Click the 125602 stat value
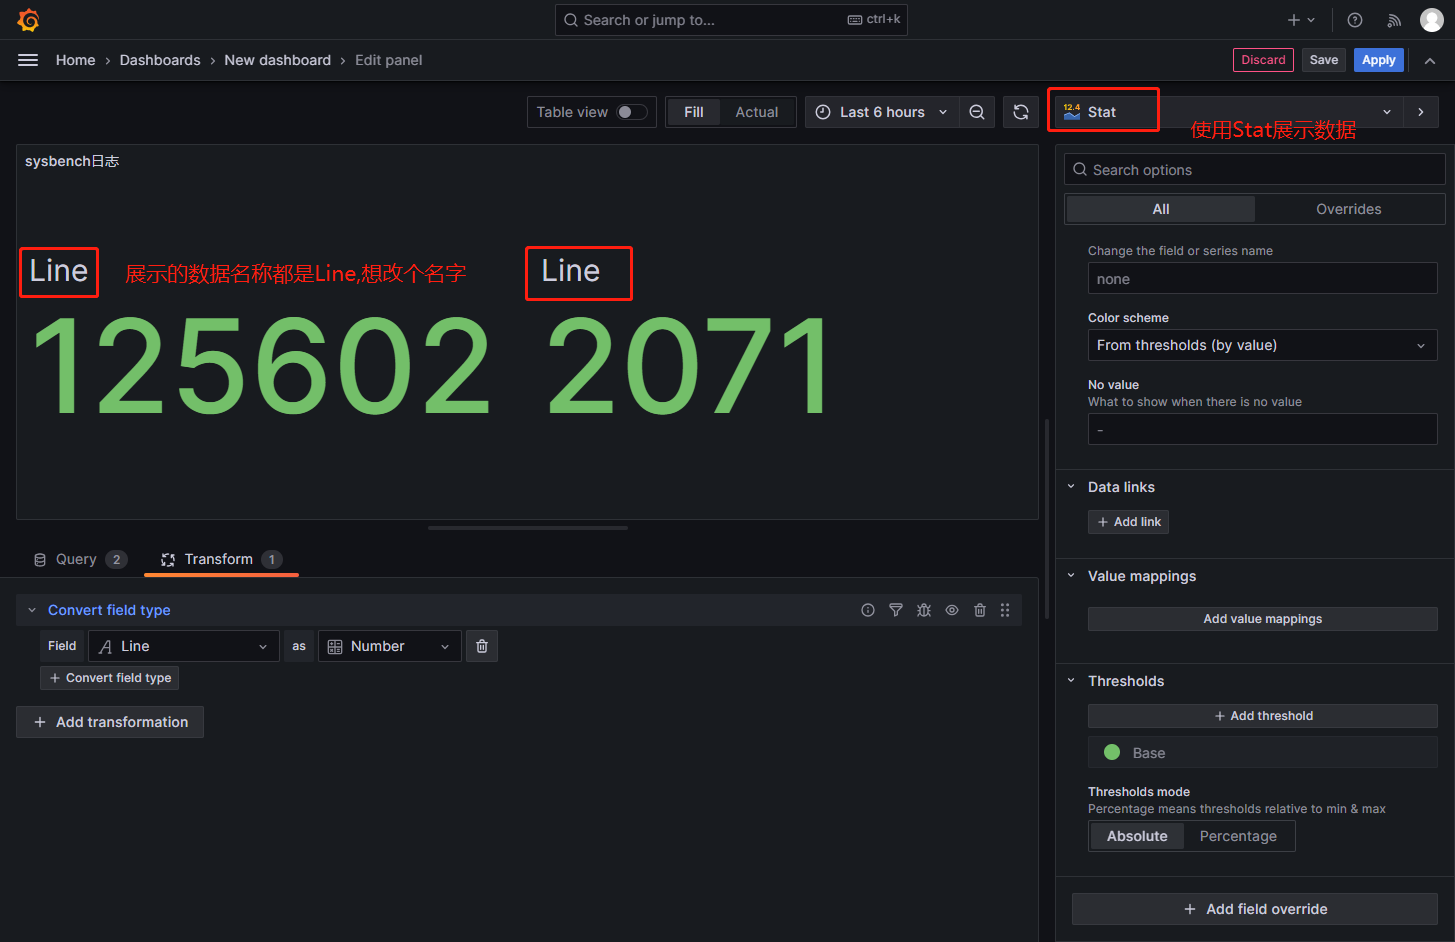The width and height of the screenshot is (1455, 942). pyautogui.click(x=261, y=366)
